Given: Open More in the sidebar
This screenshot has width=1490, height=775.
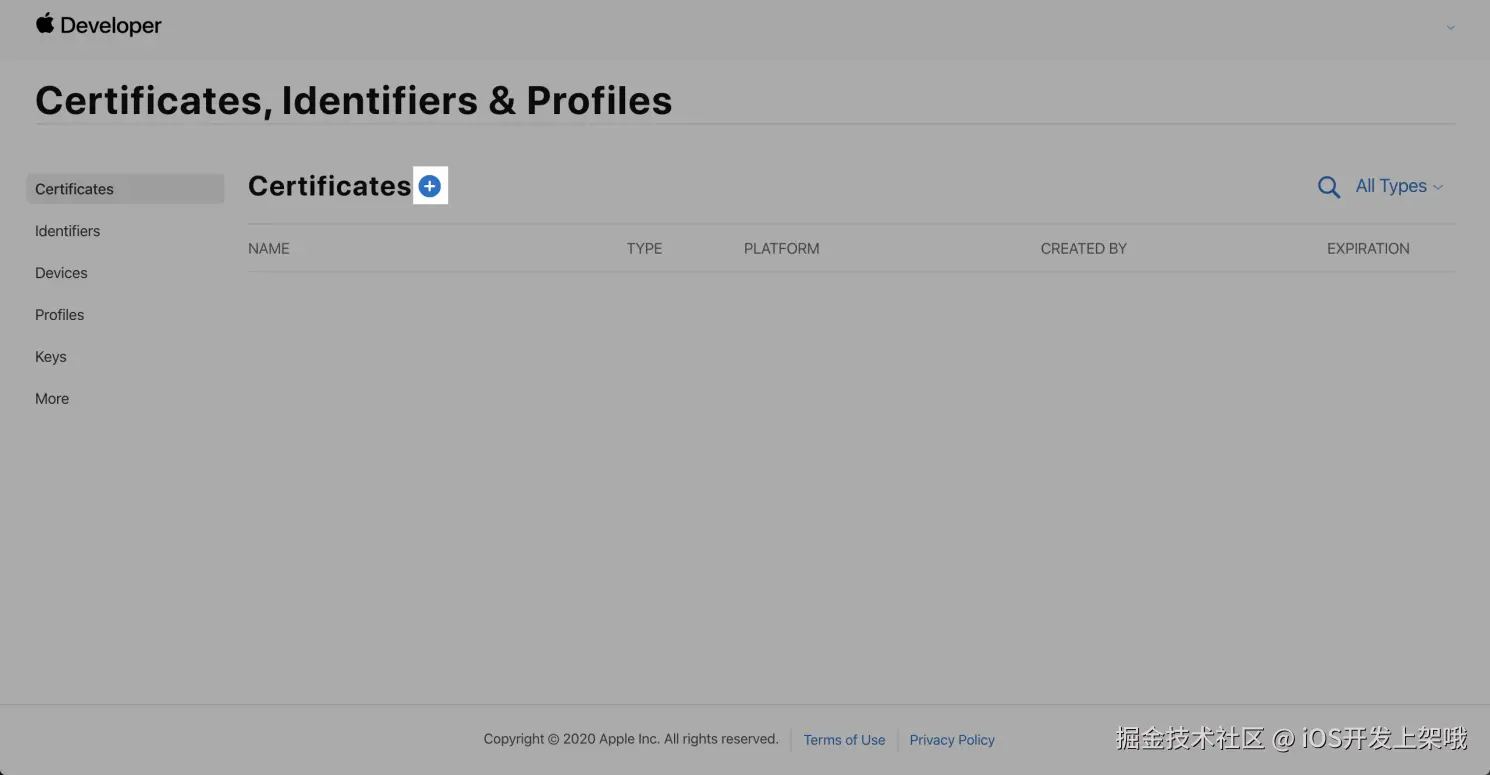Looking at the screenshot, I should tap(52, 399).
